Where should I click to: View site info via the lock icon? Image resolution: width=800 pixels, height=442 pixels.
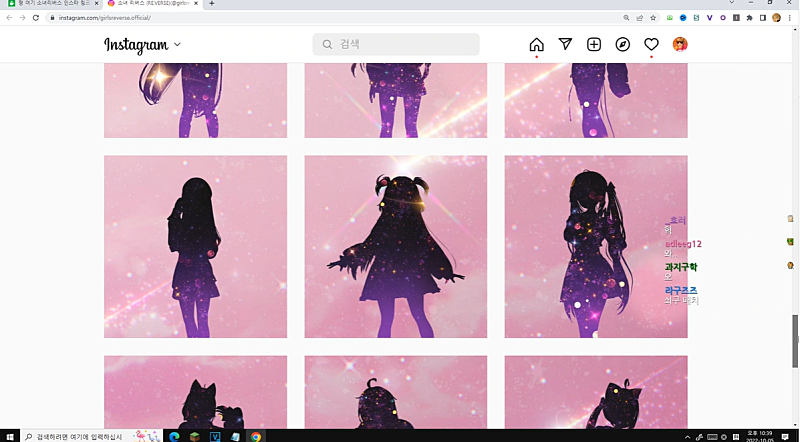coord(52,18)
